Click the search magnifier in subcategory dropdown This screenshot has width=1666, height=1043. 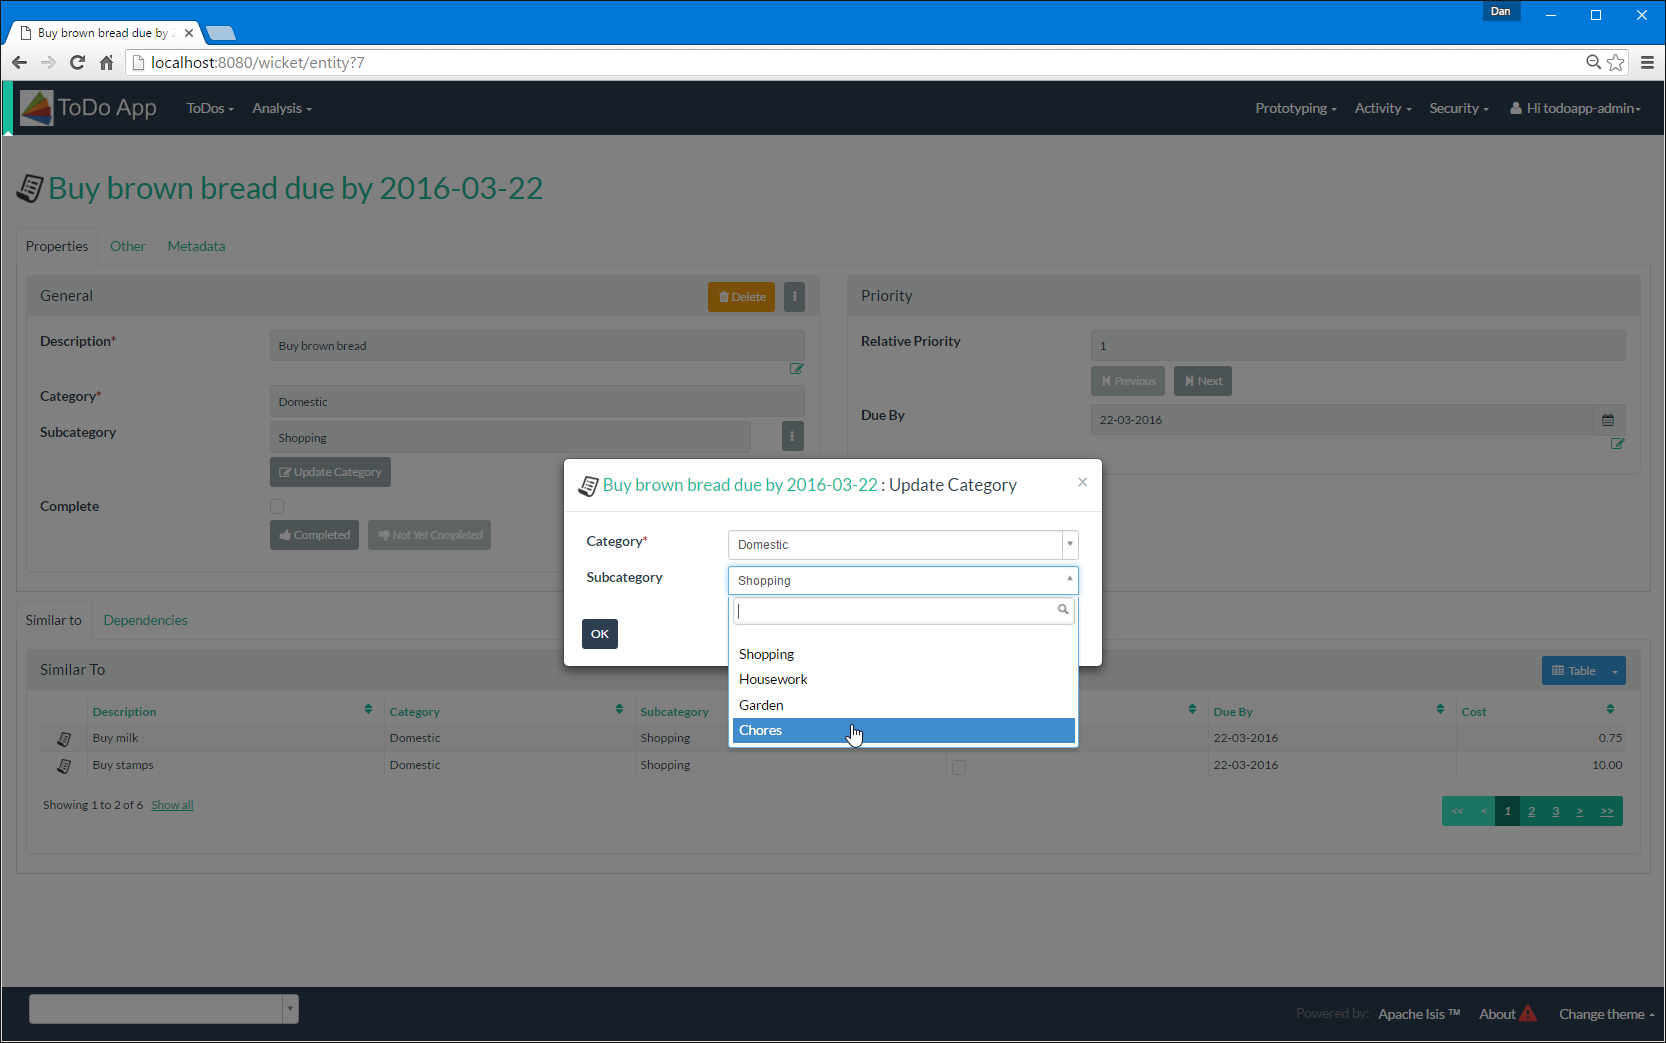point(1063,610)
